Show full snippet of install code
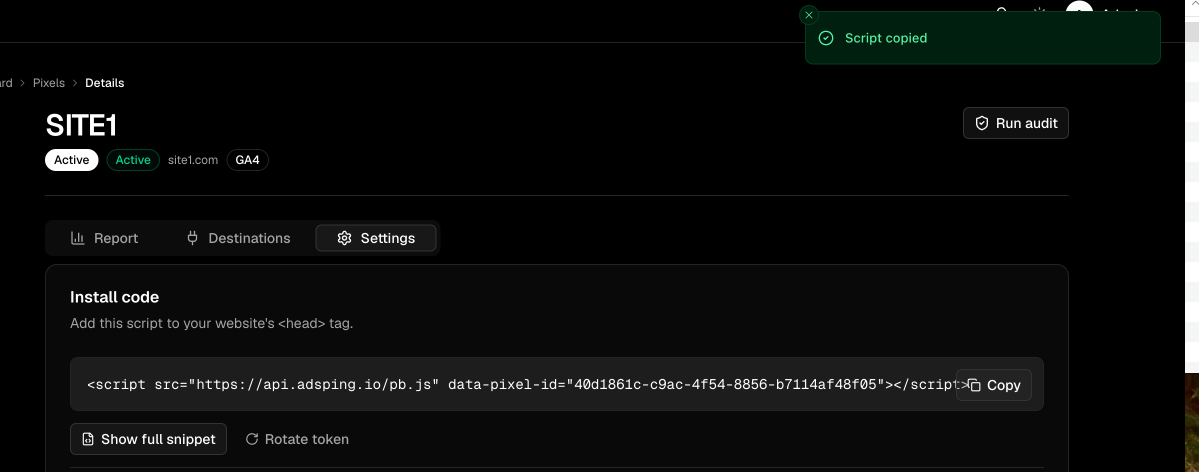The height and width of the screenshot is (472, 1199). click(148, 439)
